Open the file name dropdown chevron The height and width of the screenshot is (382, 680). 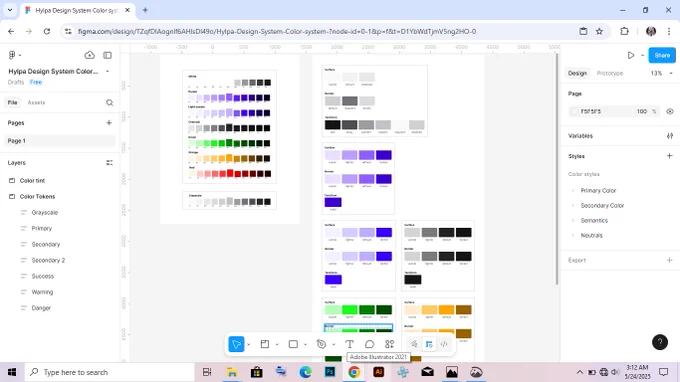pyautogui.click(x=108, y=71)
